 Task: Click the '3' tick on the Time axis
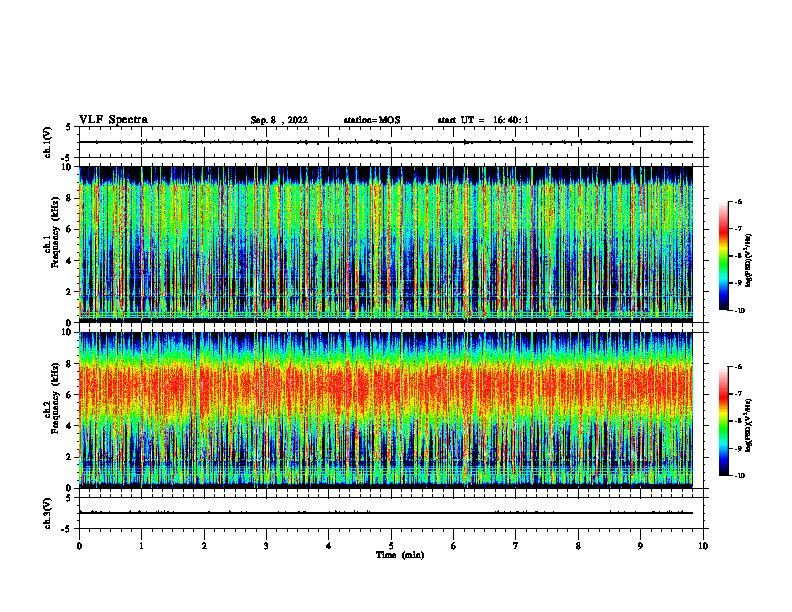[266, 546]
